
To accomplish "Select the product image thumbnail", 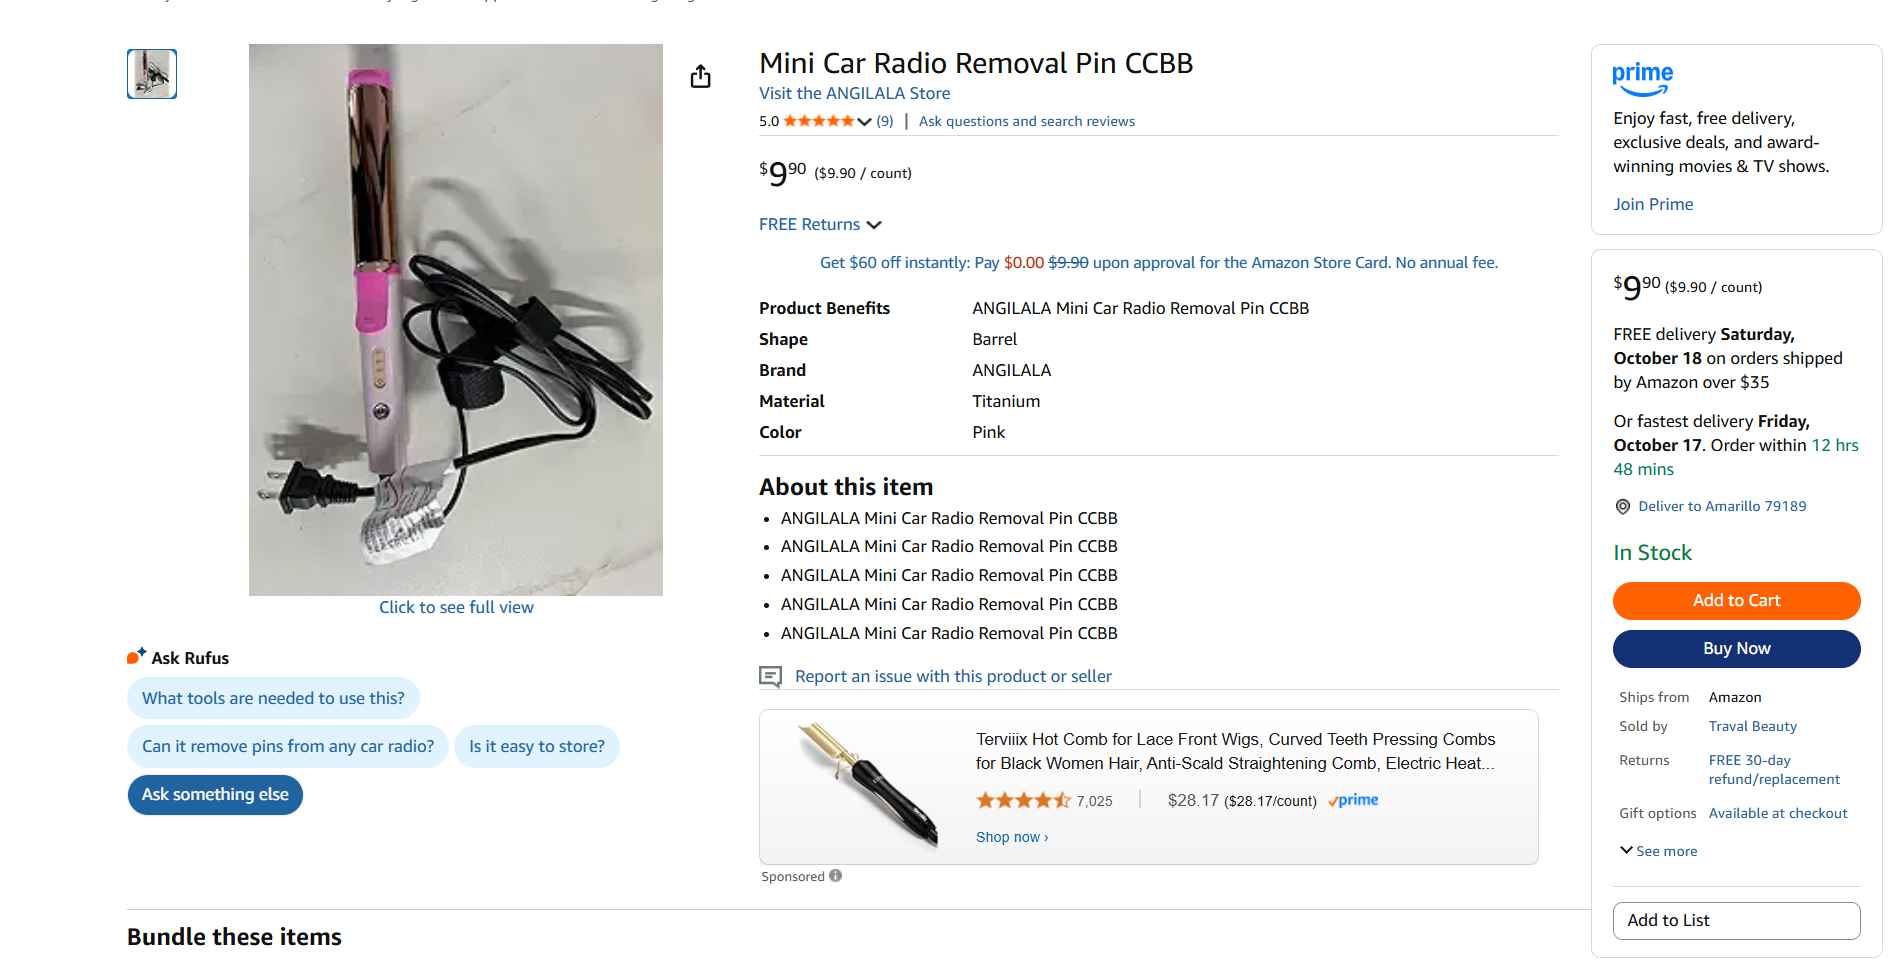I will pyautogui.click(x=152, y=74).
